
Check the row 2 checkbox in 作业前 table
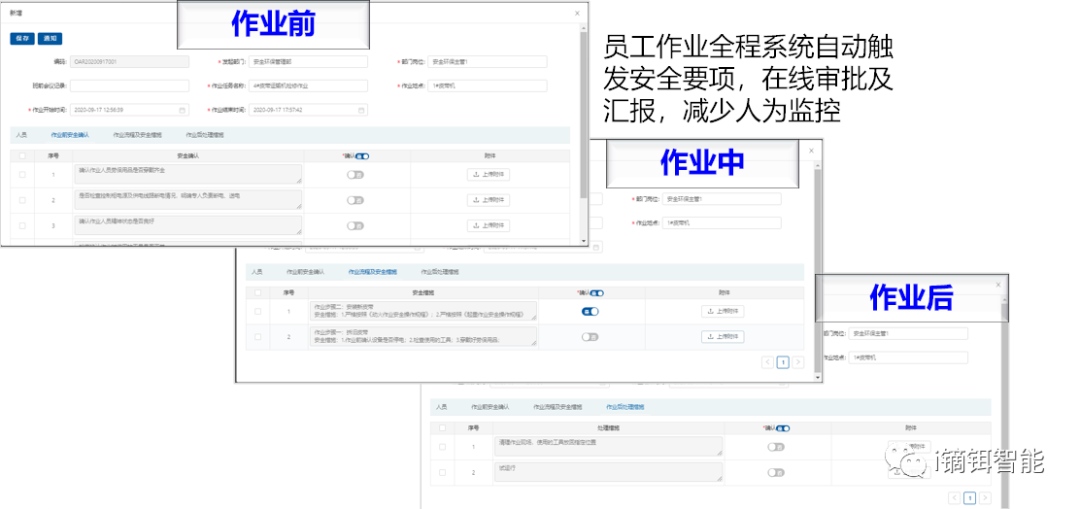[x=23, y=200]
